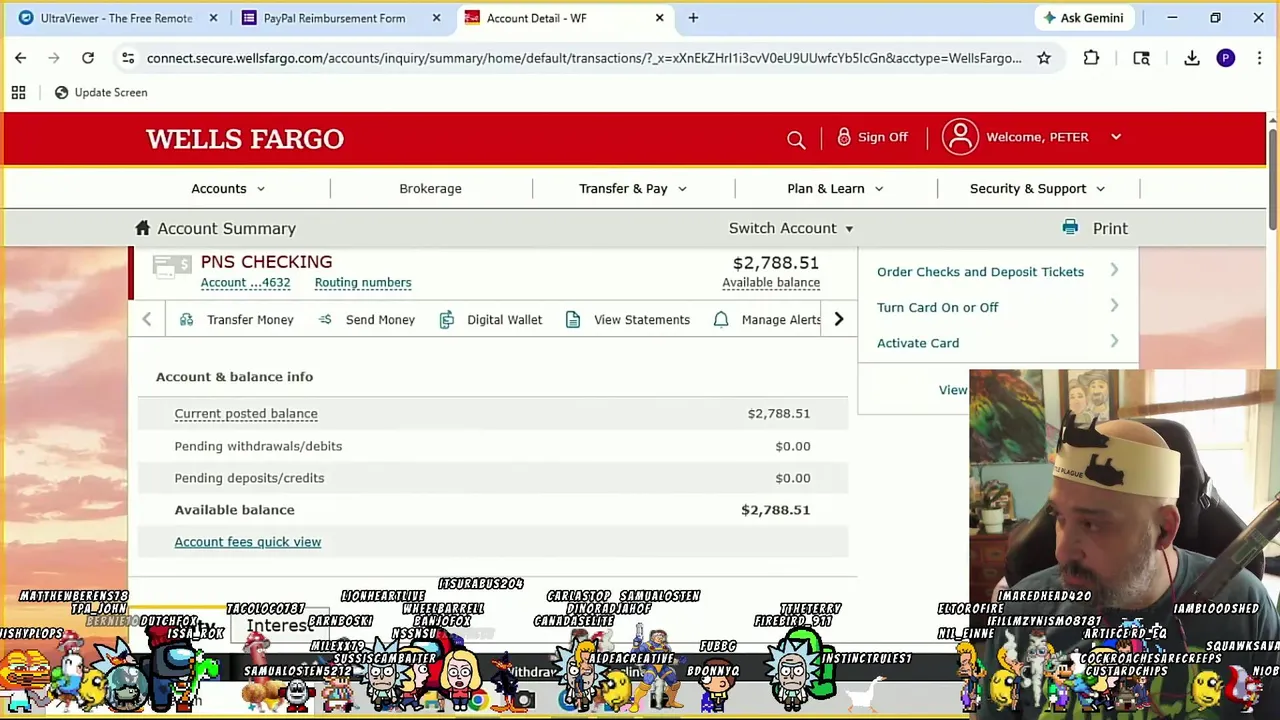Open the Welcome, PETER profile dropdown
1280x720 pixels.
1053,137
